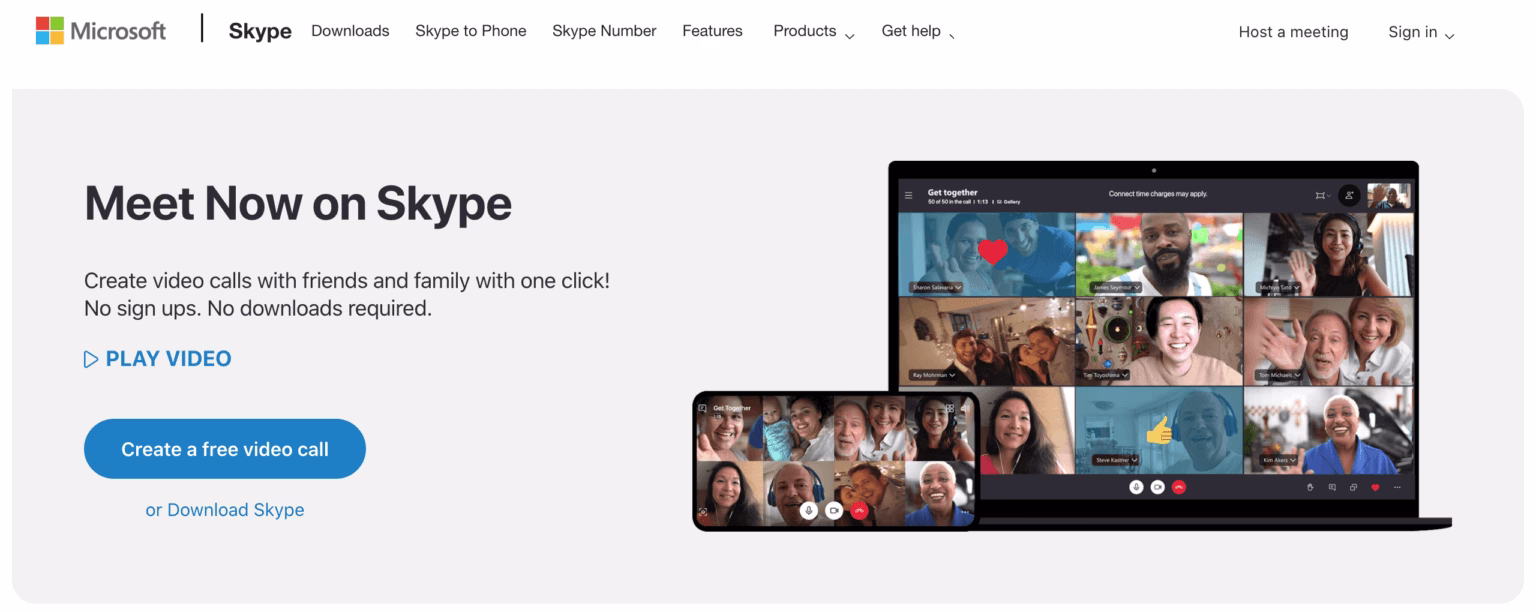Mute the microphone on the laptop call
Viewport: 1536px width, 612px height.
point(1136,487)
